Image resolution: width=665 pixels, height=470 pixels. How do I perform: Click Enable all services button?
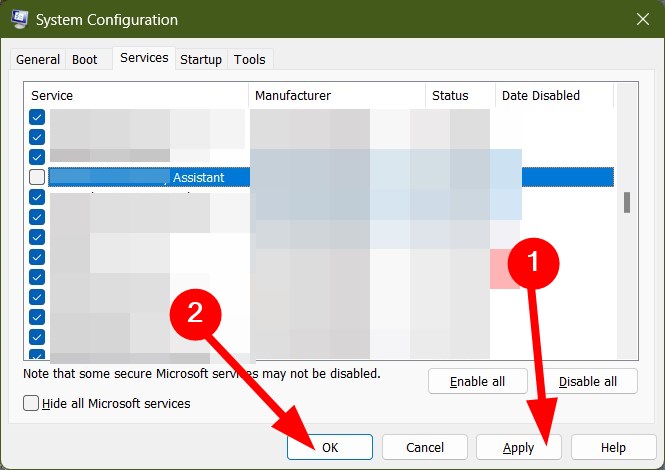pos(478,381)
